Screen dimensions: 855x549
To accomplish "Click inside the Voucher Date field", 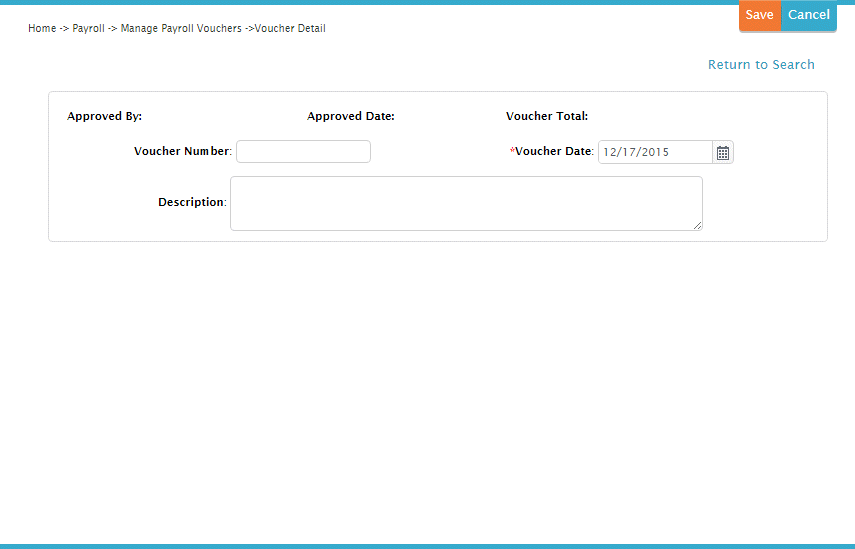I will click(655, 152).
